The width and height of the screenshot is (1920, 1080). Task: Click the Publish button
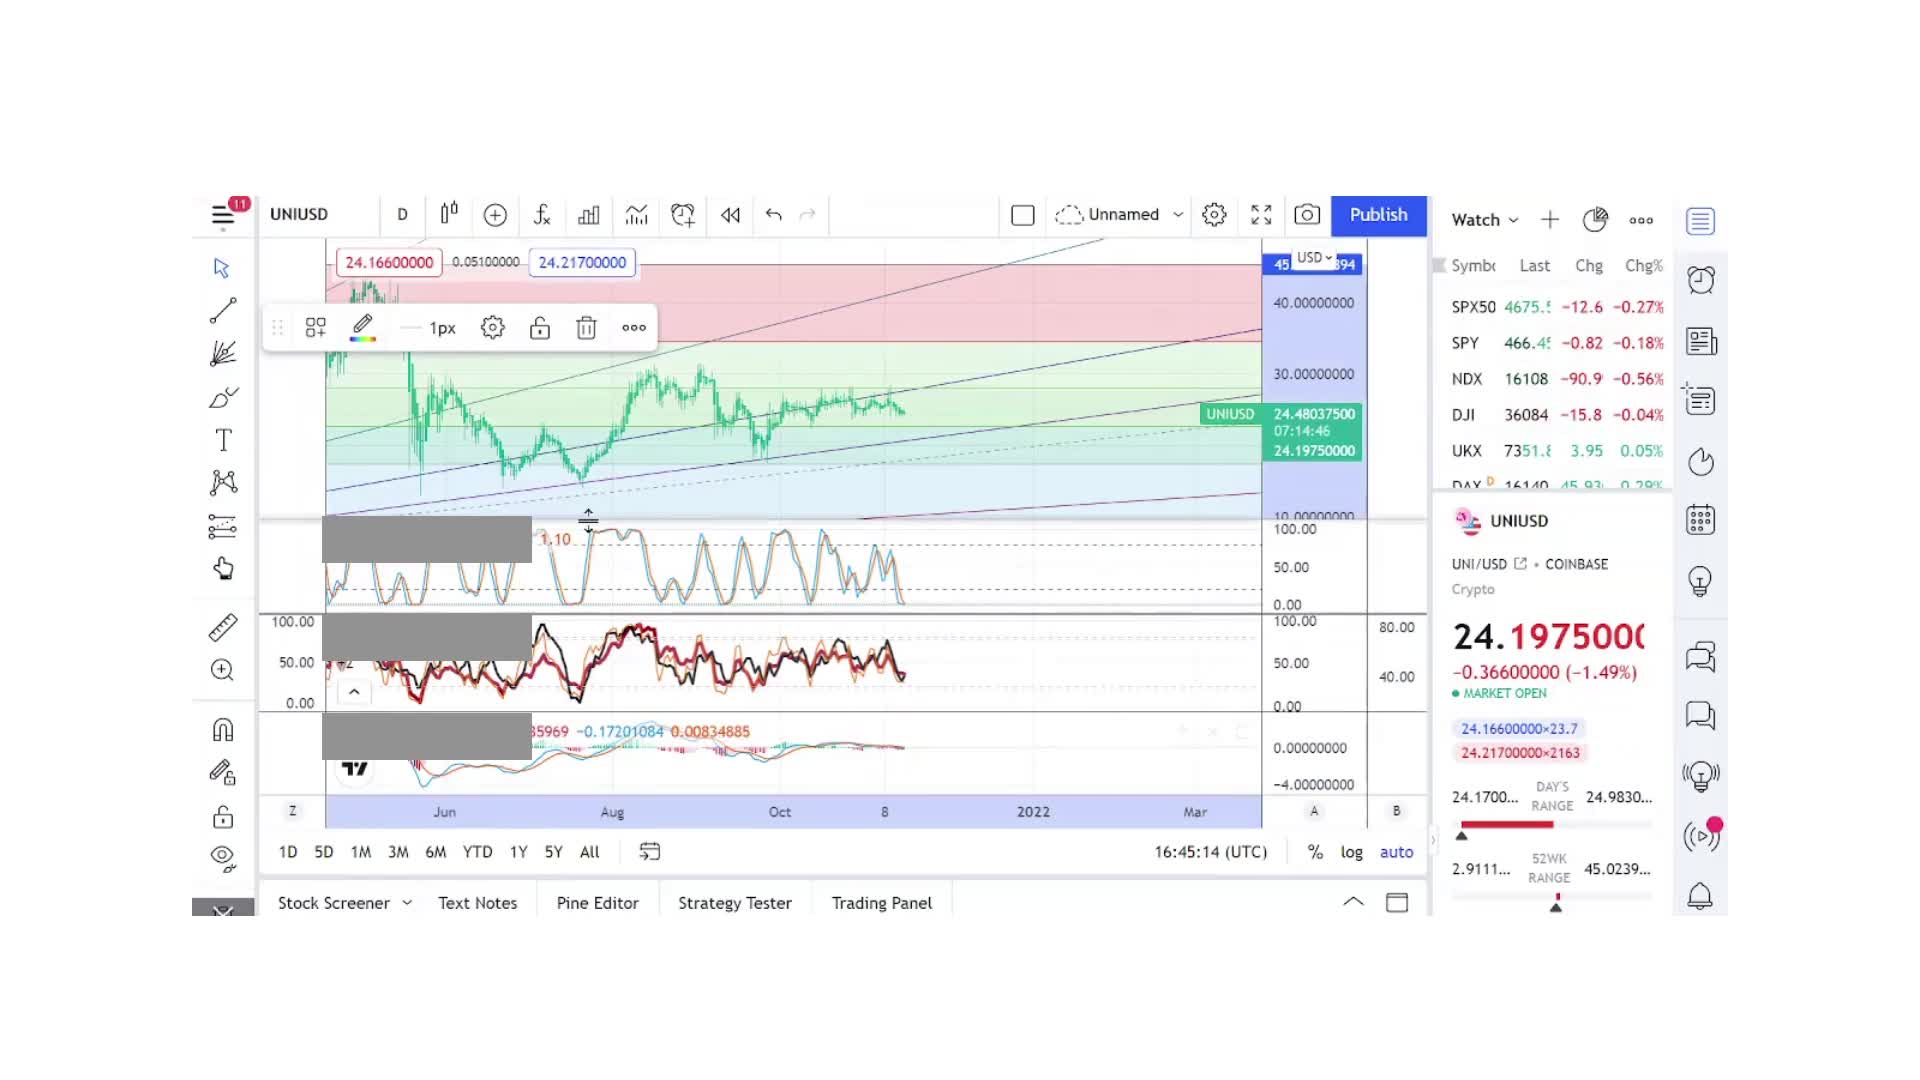[x=1378, y=215]
